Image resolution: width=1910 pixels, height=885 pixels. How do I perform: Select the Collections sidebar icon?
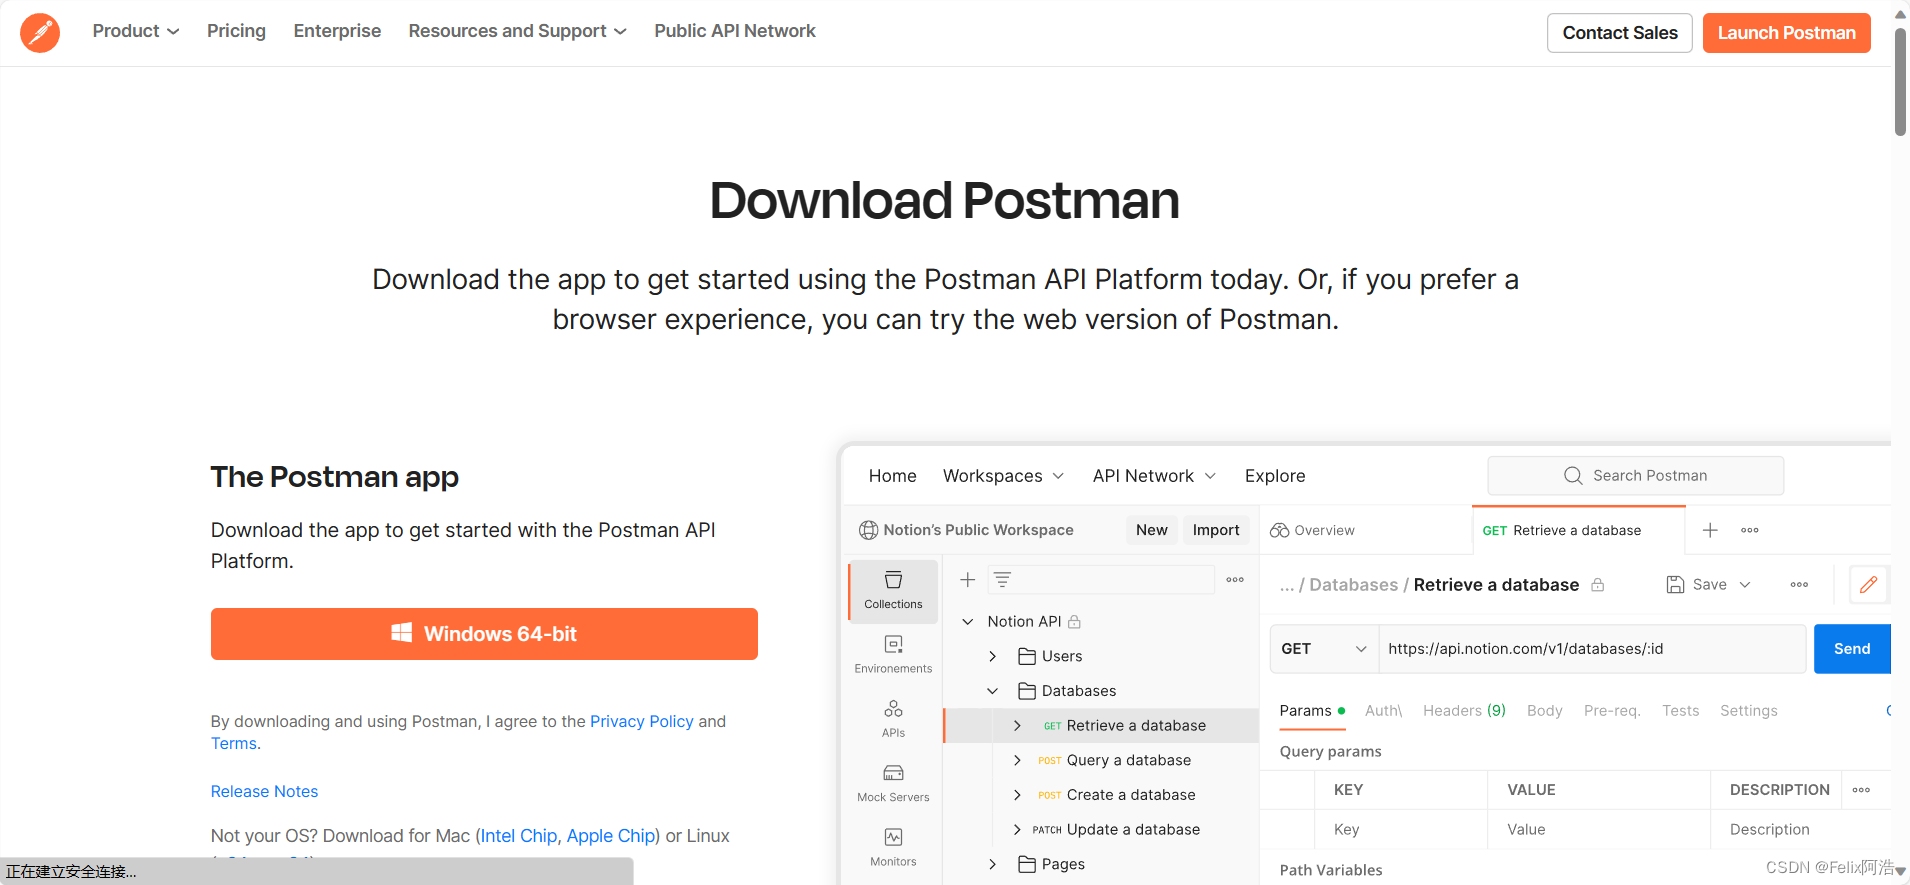[893, 590]
